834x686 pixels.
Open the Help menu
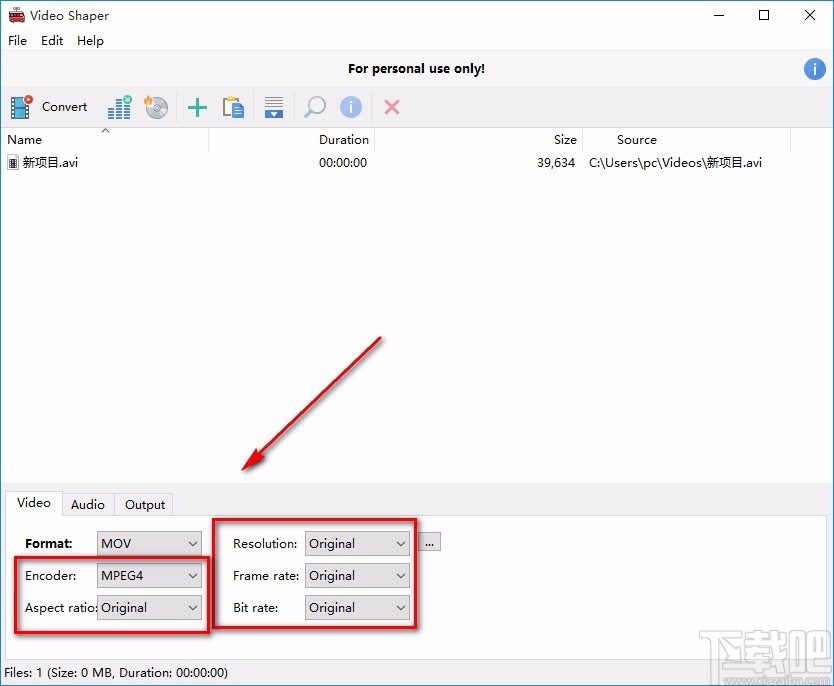(90, 41)
